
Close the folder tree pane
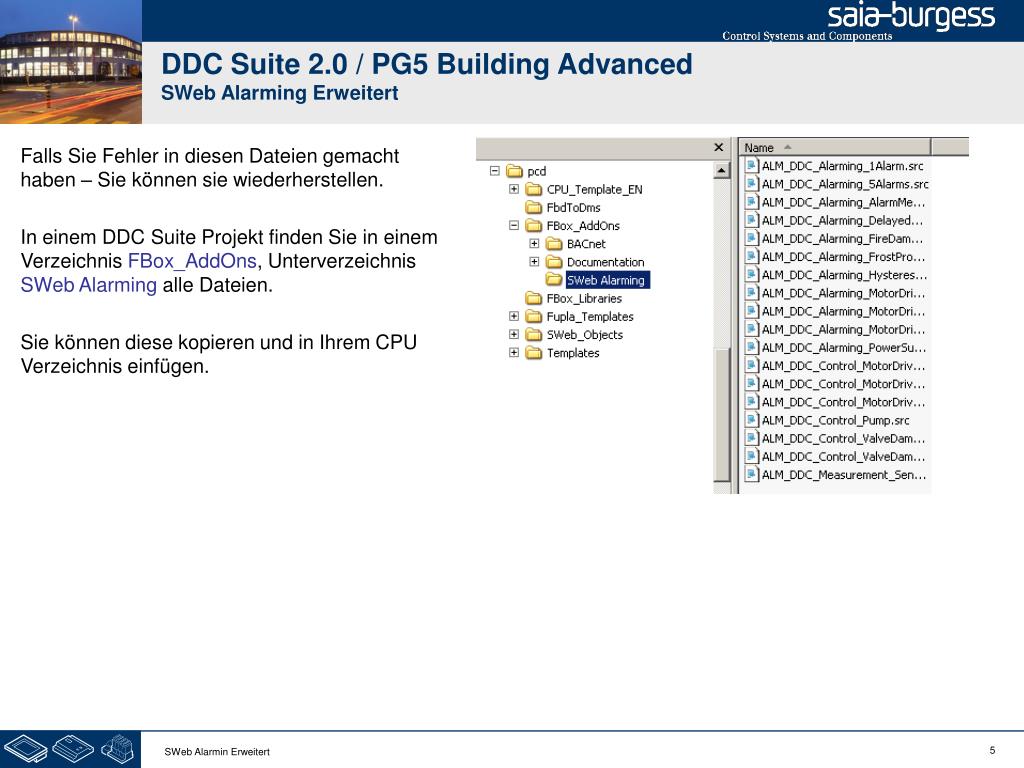[x=718, y=148]
